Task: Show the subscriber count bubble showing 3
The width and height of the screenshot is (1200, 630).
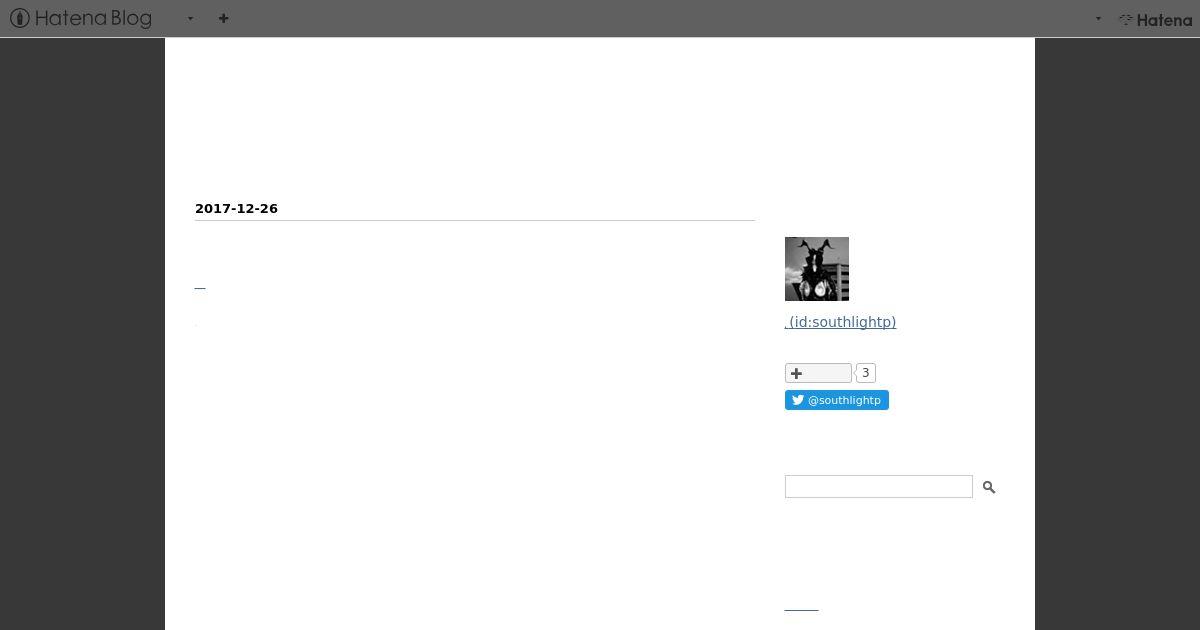Action: [866, 373]
